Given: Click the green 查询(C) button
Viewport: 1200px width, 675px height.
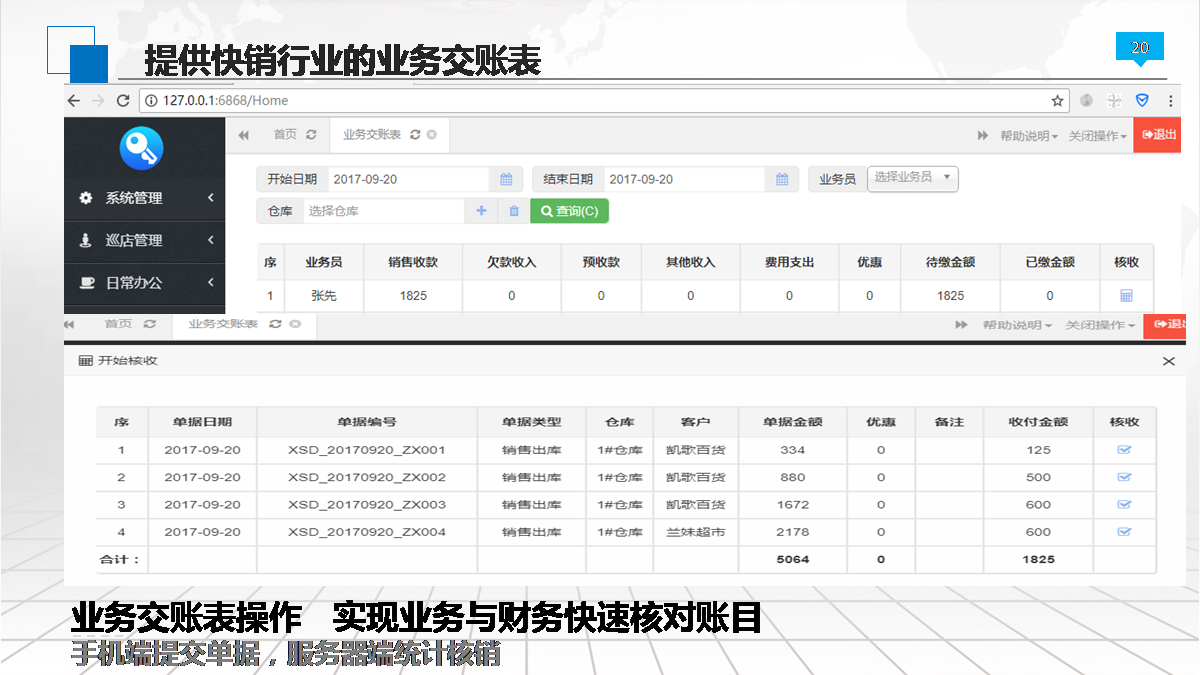Looking at the screenshot, I should click(x=569, y=211).
